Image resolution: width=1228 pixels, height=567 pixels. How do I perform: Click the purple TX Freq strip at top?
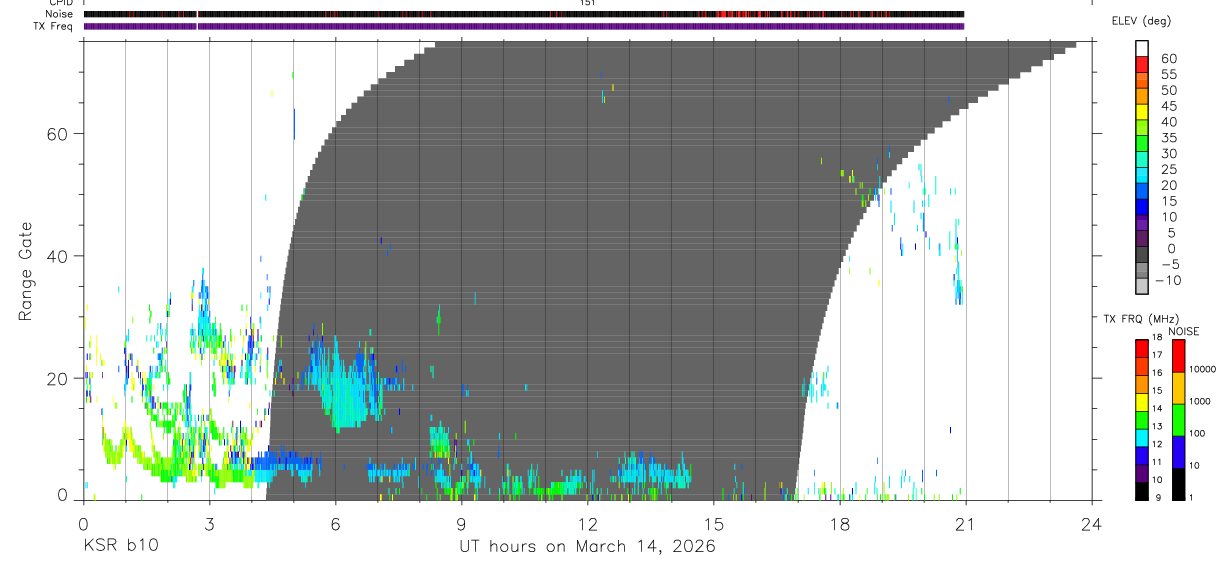tap(524, 26)
